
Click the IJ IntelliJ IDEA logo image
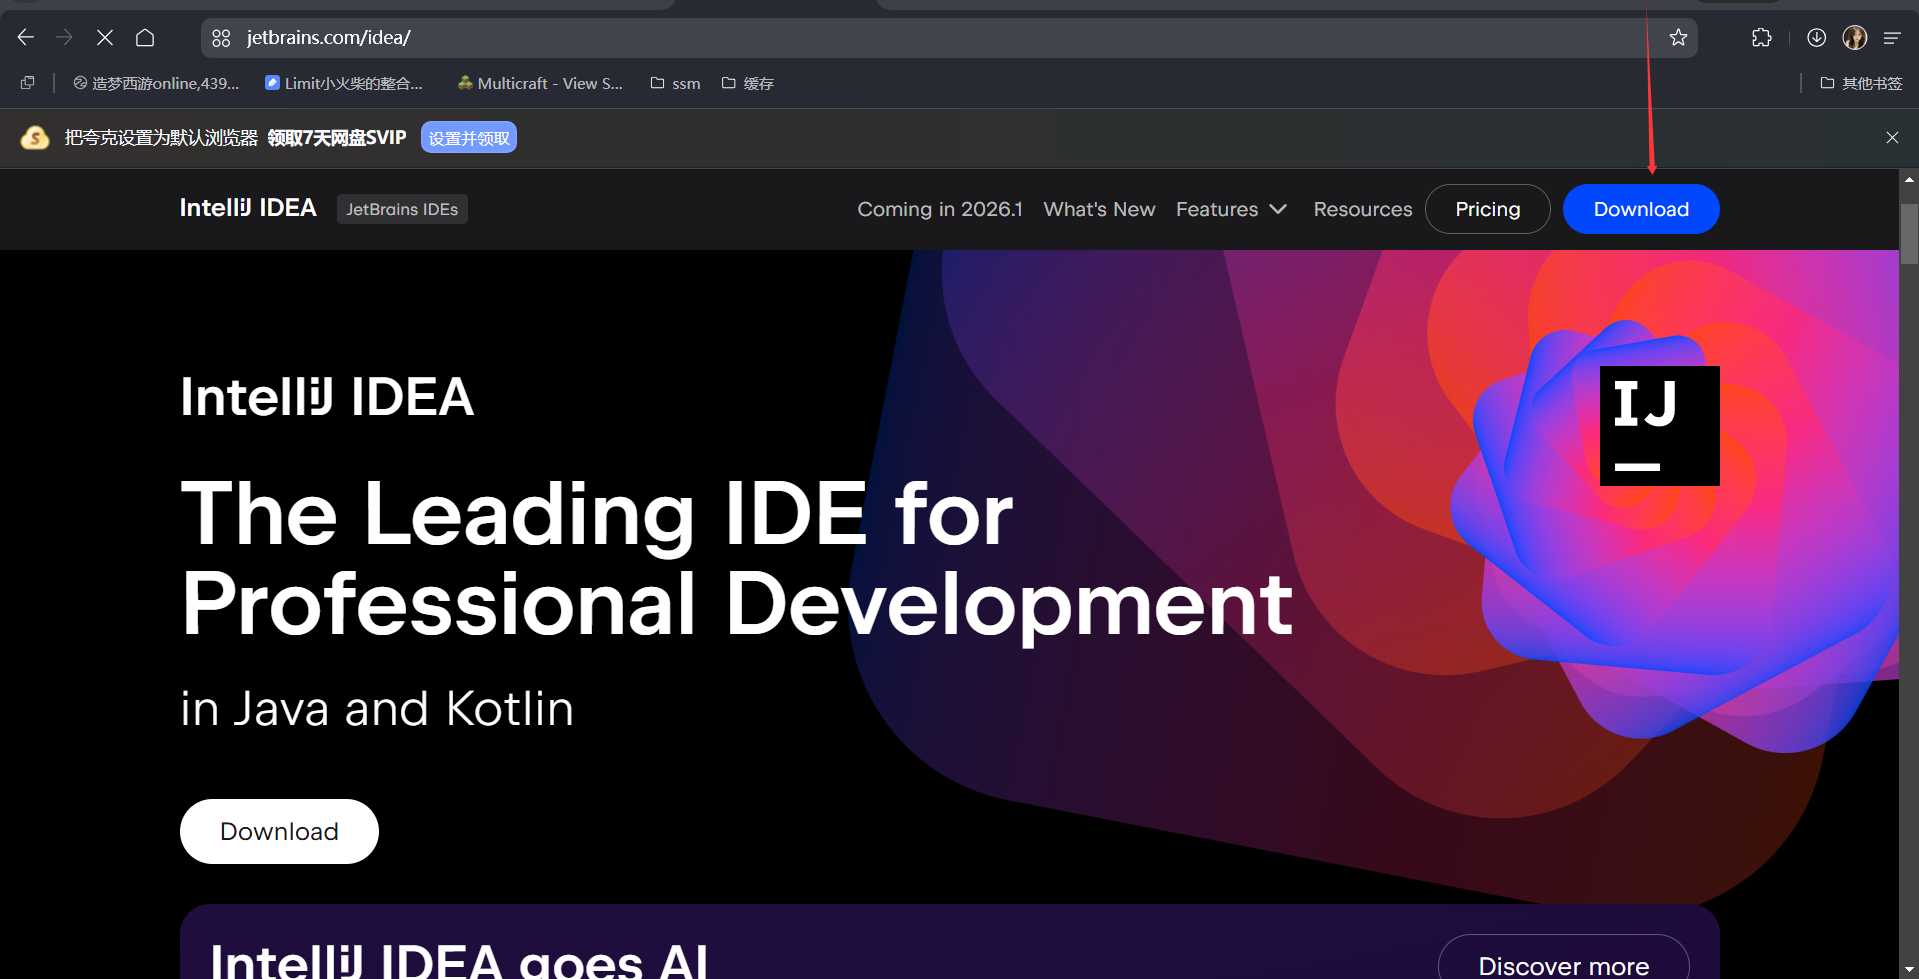1660,426
